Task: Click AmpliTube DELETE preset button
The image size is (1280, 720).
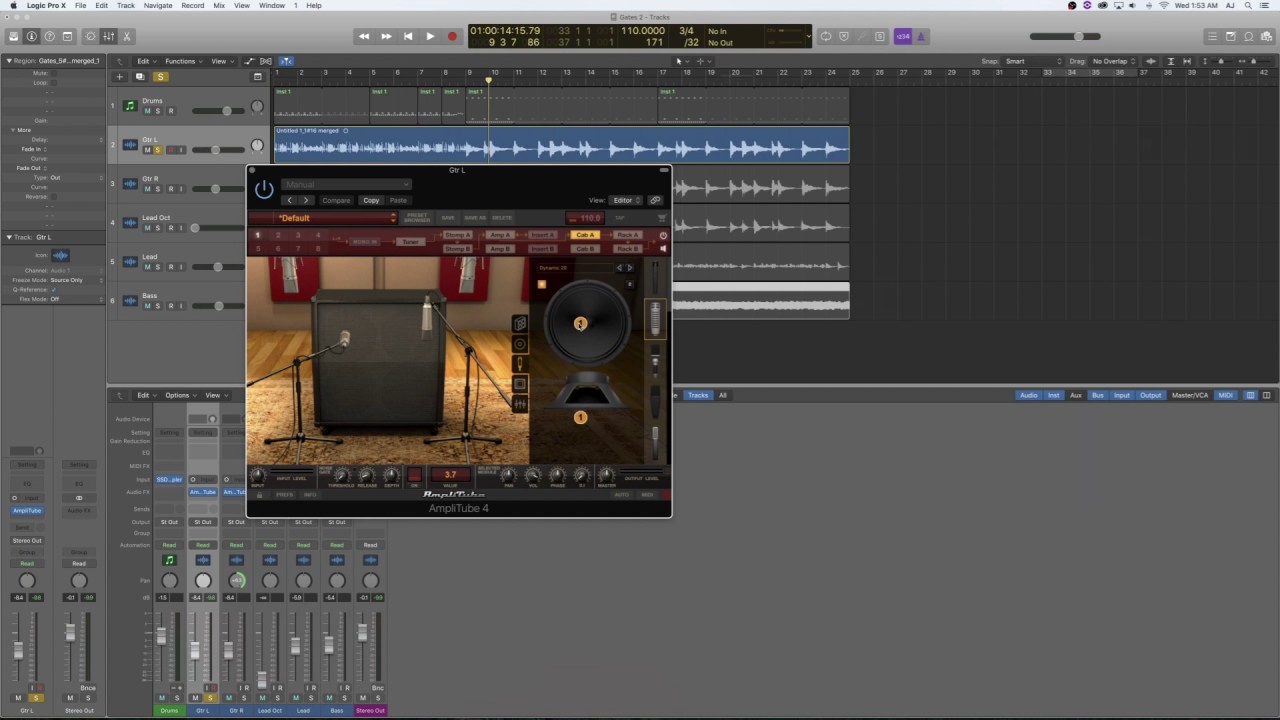Action: (x=502, y=218)
